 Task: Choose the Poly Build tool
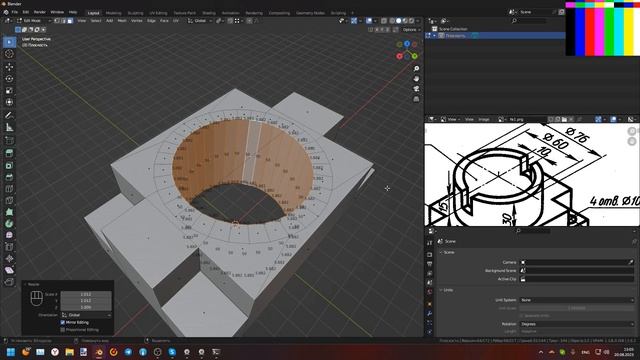[x=9, y=212]
